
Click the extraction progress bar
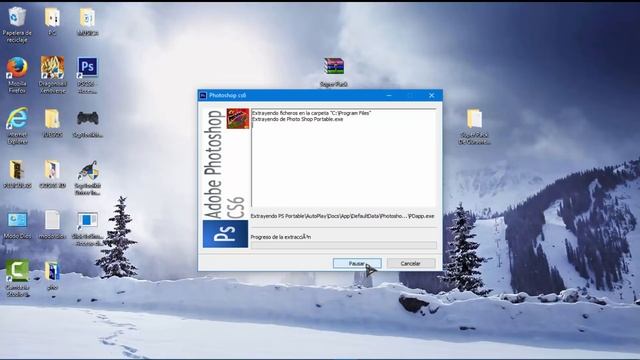(344, 245)
